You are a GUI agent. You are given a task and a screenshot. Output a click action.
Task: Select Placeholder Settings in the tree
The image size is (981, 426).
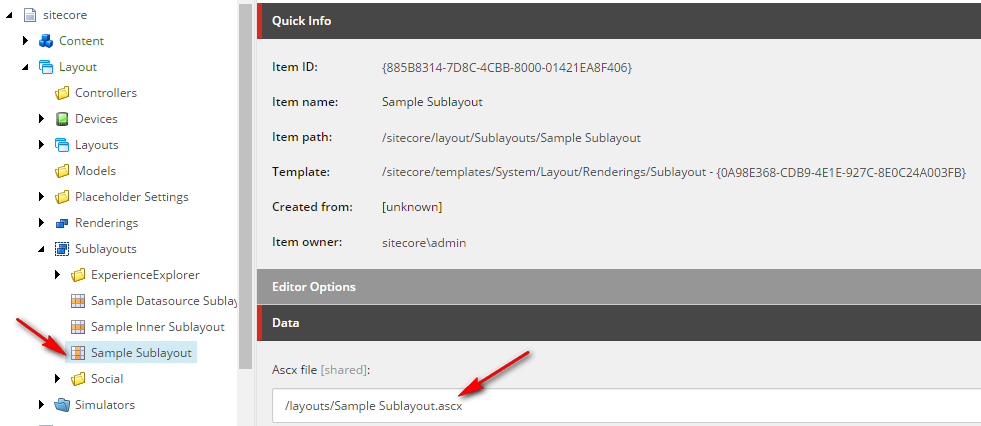coord(131,197)
